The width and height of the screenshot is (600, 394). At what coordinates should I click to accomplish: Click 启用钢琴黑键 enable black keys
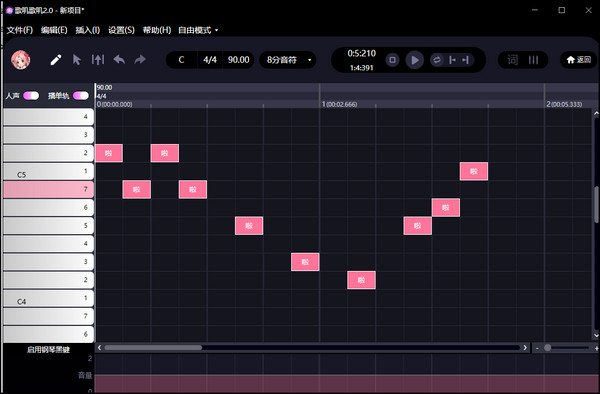pyautogui.click(x=48, y=350)
